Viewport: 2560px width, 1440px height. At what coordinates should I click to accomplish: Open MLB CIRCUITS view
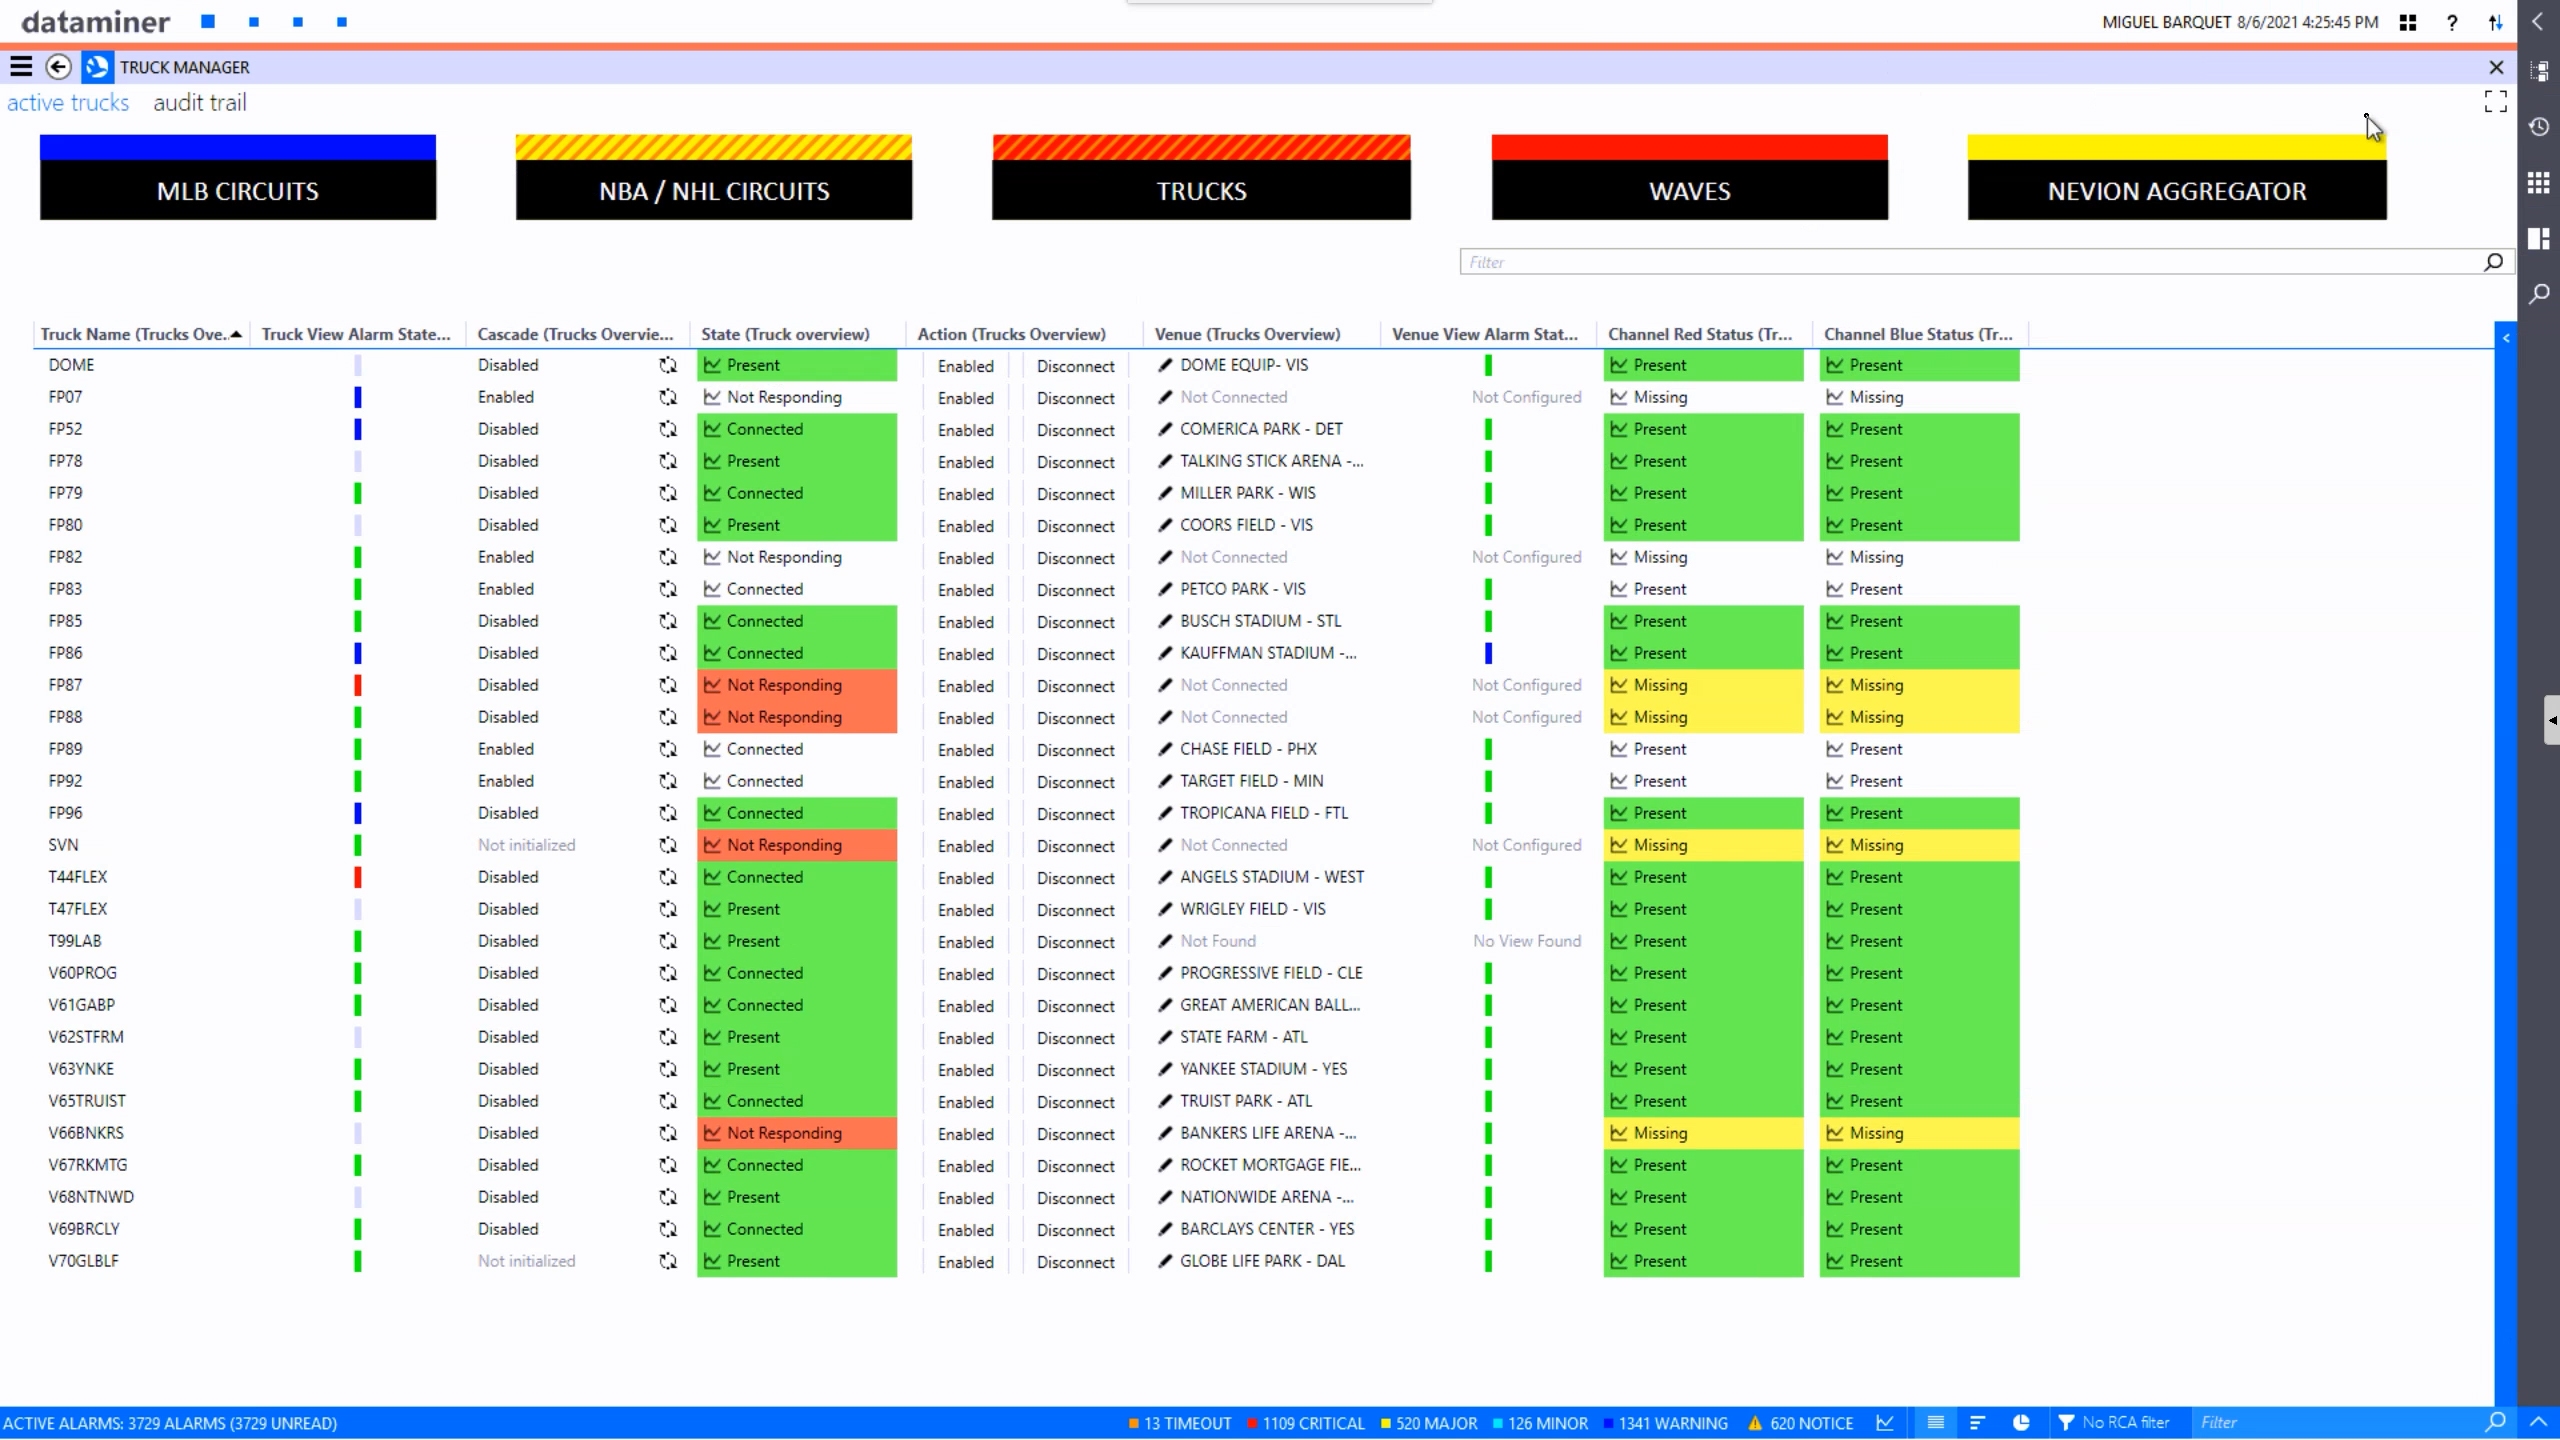(238, 177)
